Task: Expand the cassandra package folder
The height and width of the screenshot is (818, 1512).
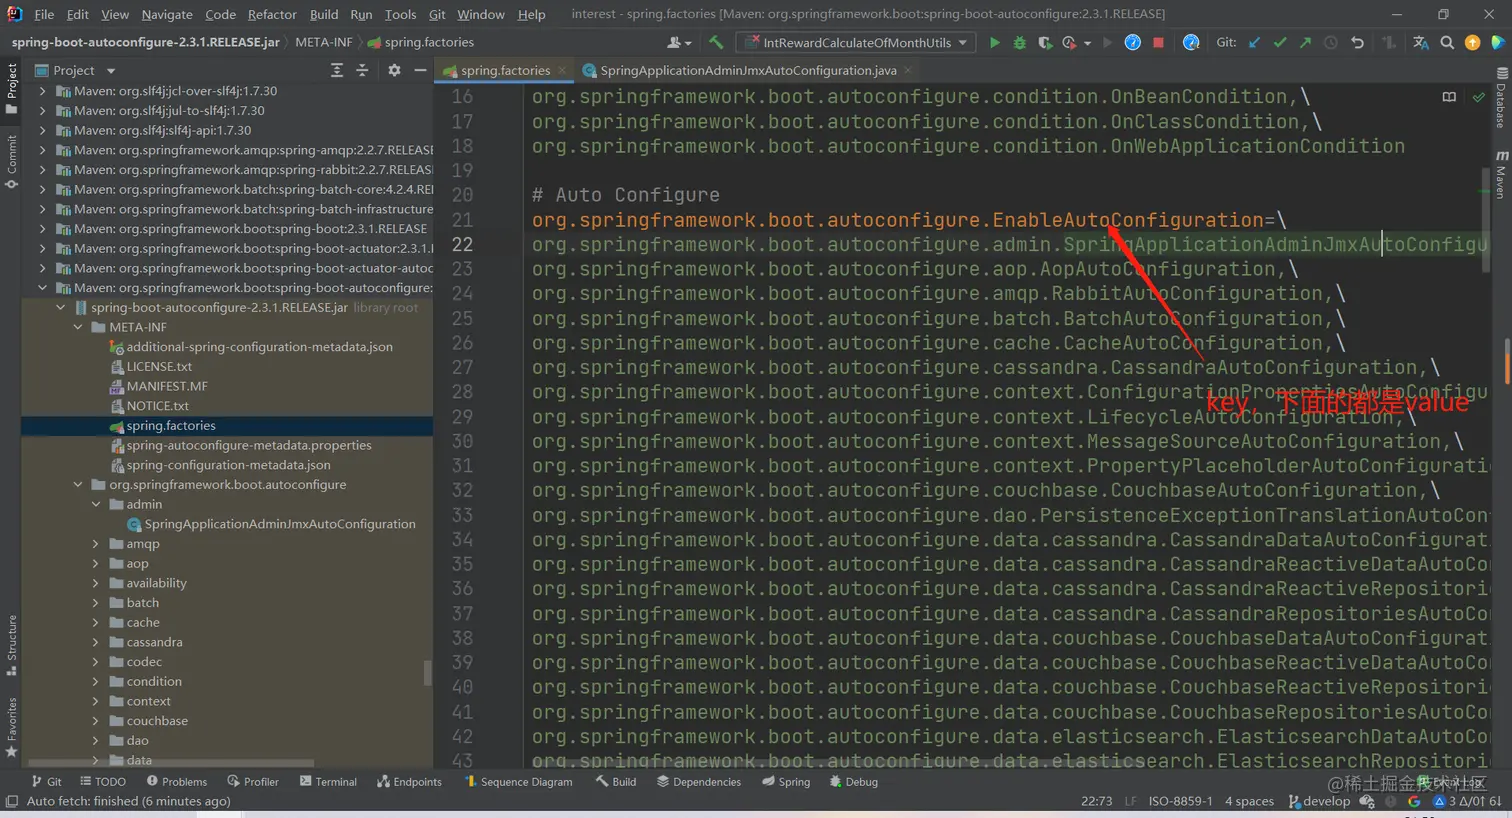Action: 96,642
